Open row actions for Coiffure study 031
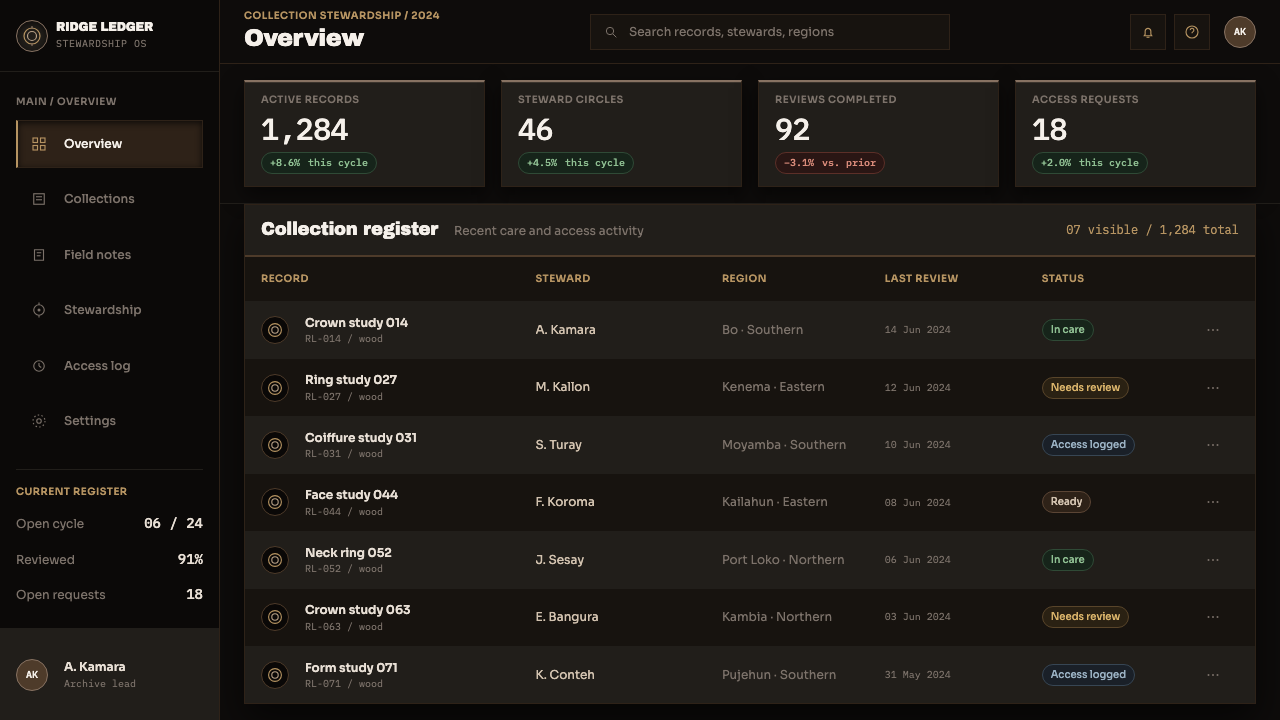 tap(1213, 445)
